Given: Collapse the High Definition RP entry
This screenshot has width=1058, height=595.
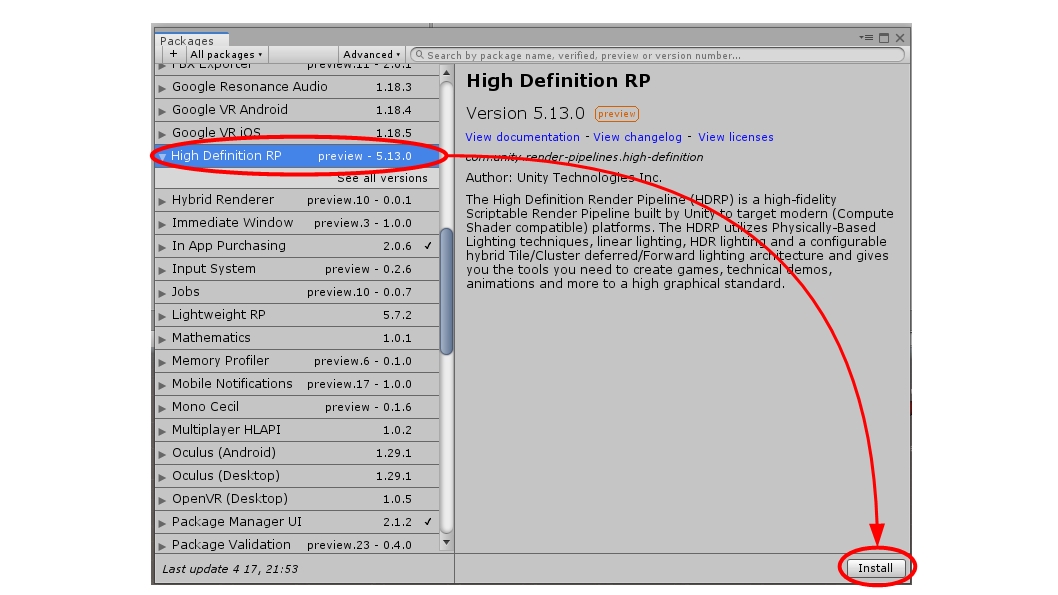Looking at the screenshot, I should coord(162,157).
